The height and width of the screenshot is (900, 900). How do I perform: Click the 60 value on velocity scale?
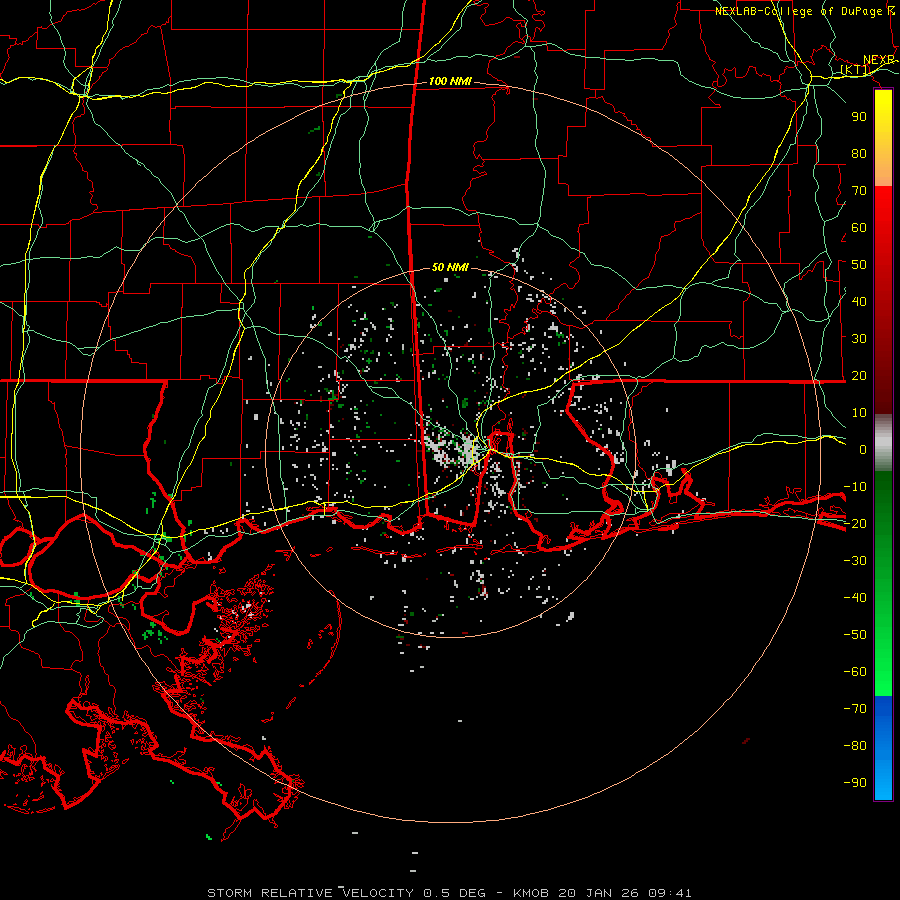click(859, 227)
